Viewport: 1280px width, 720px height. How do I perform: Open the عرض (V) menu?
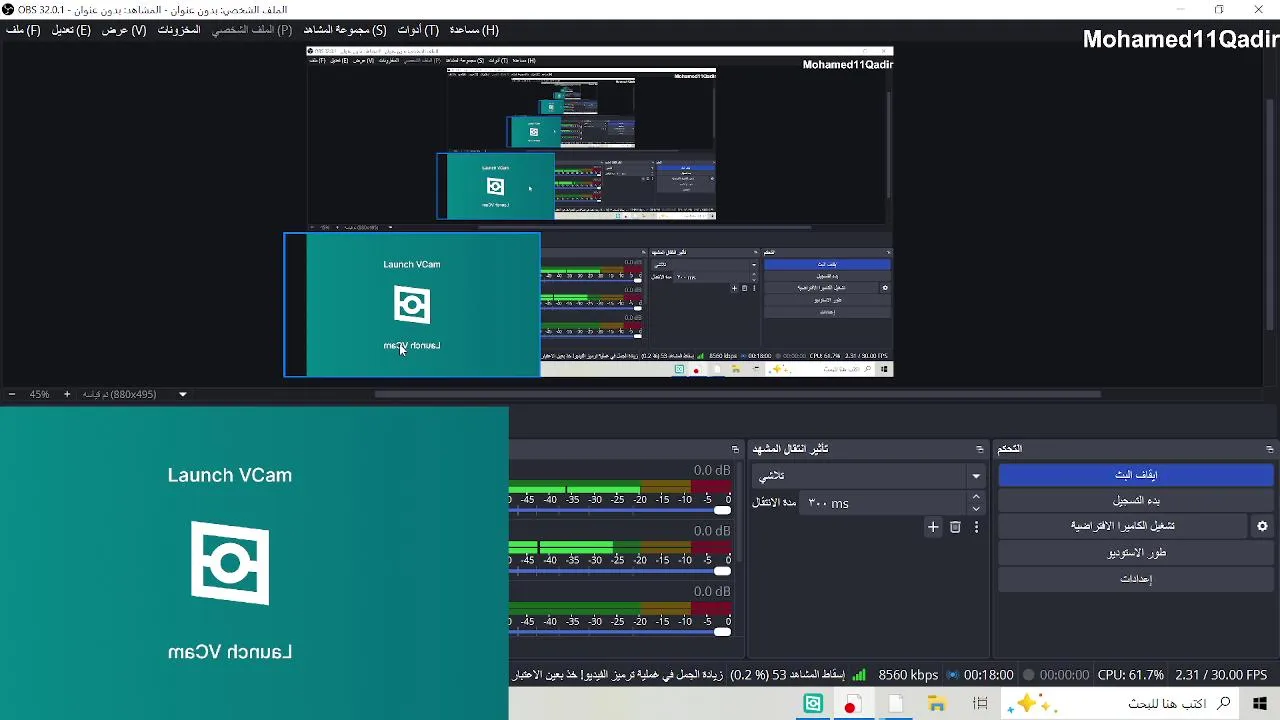(x=124, y=30)
